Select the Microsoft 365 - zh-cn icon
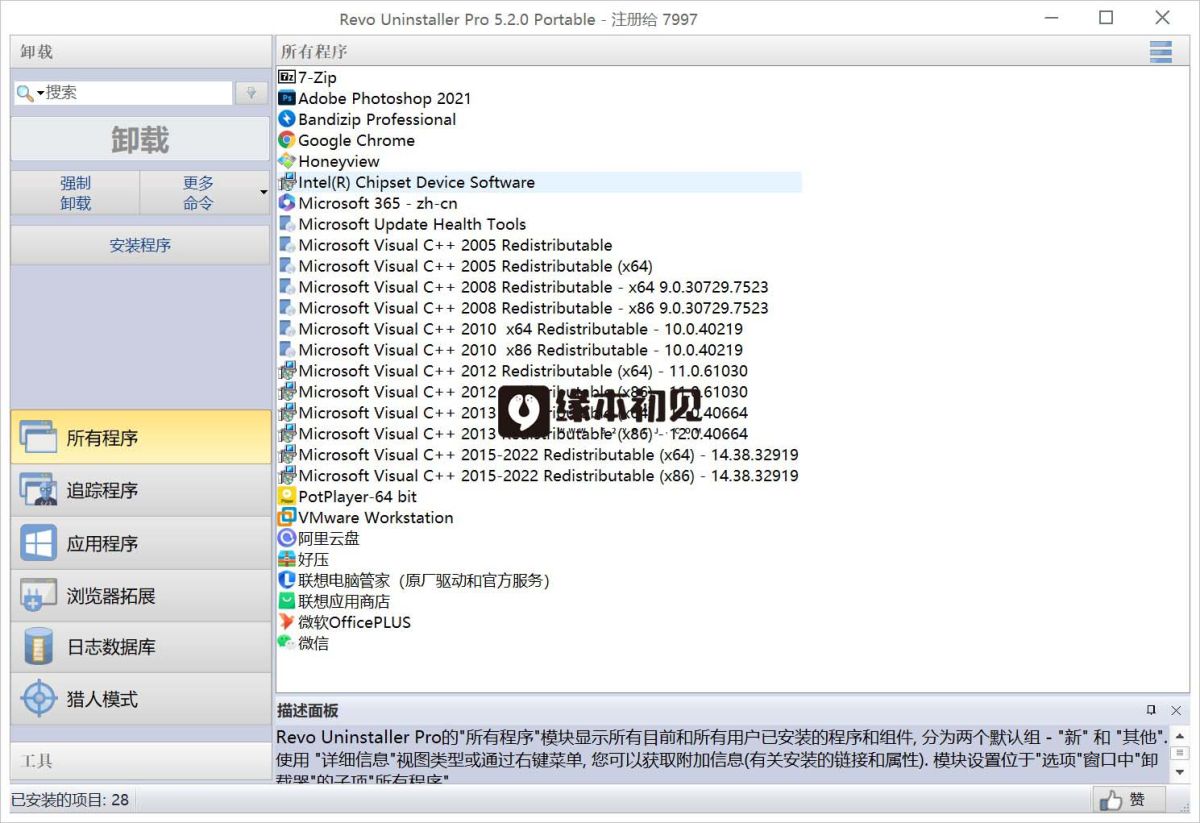Screen dimensions: 1200x823 287,203
